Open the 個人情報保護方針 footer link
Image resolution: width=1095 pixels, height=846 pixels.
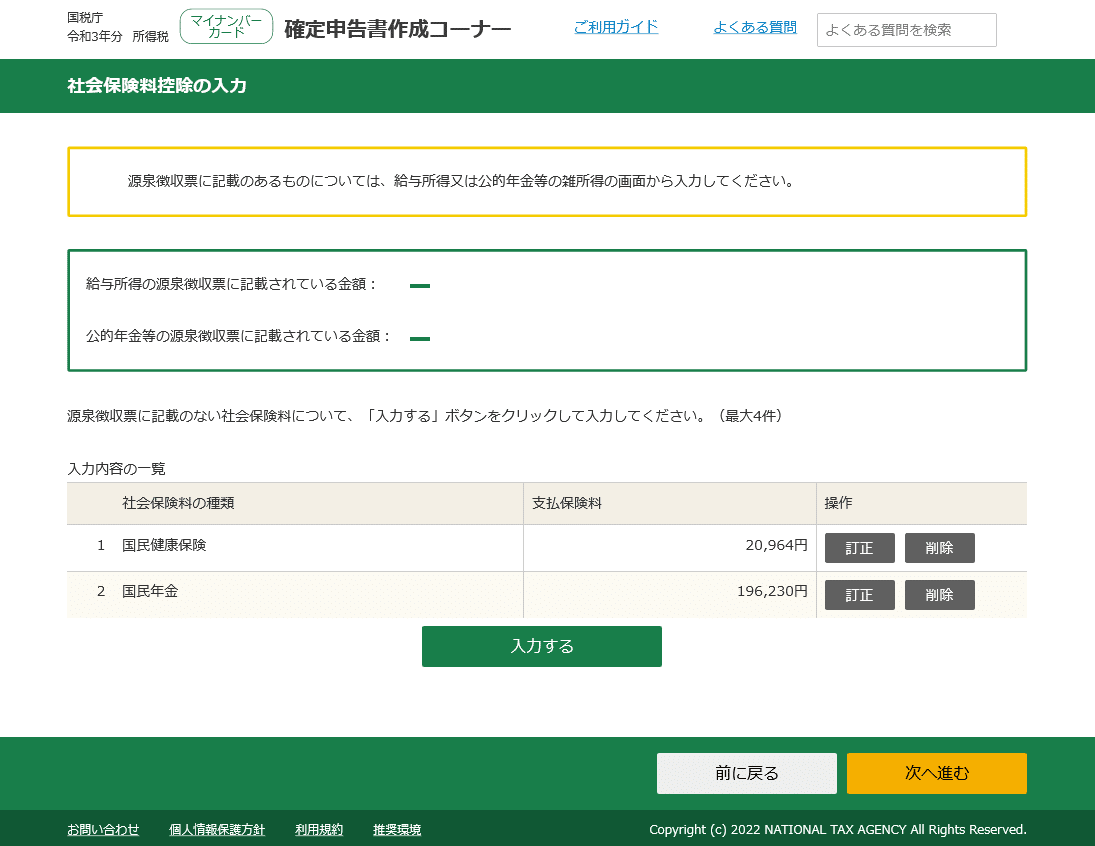[x=217, y=829]
